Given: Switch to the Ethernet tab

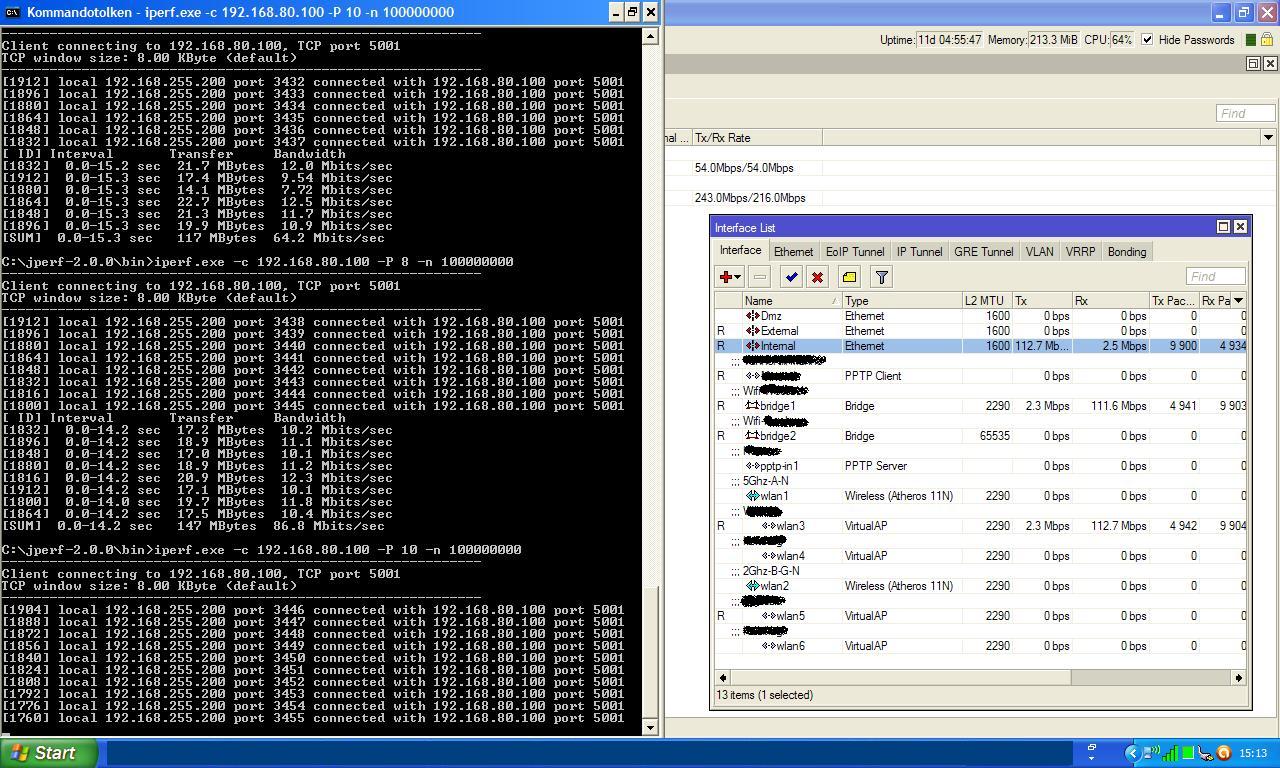Looking at the screenshot, I should point(793,251).
